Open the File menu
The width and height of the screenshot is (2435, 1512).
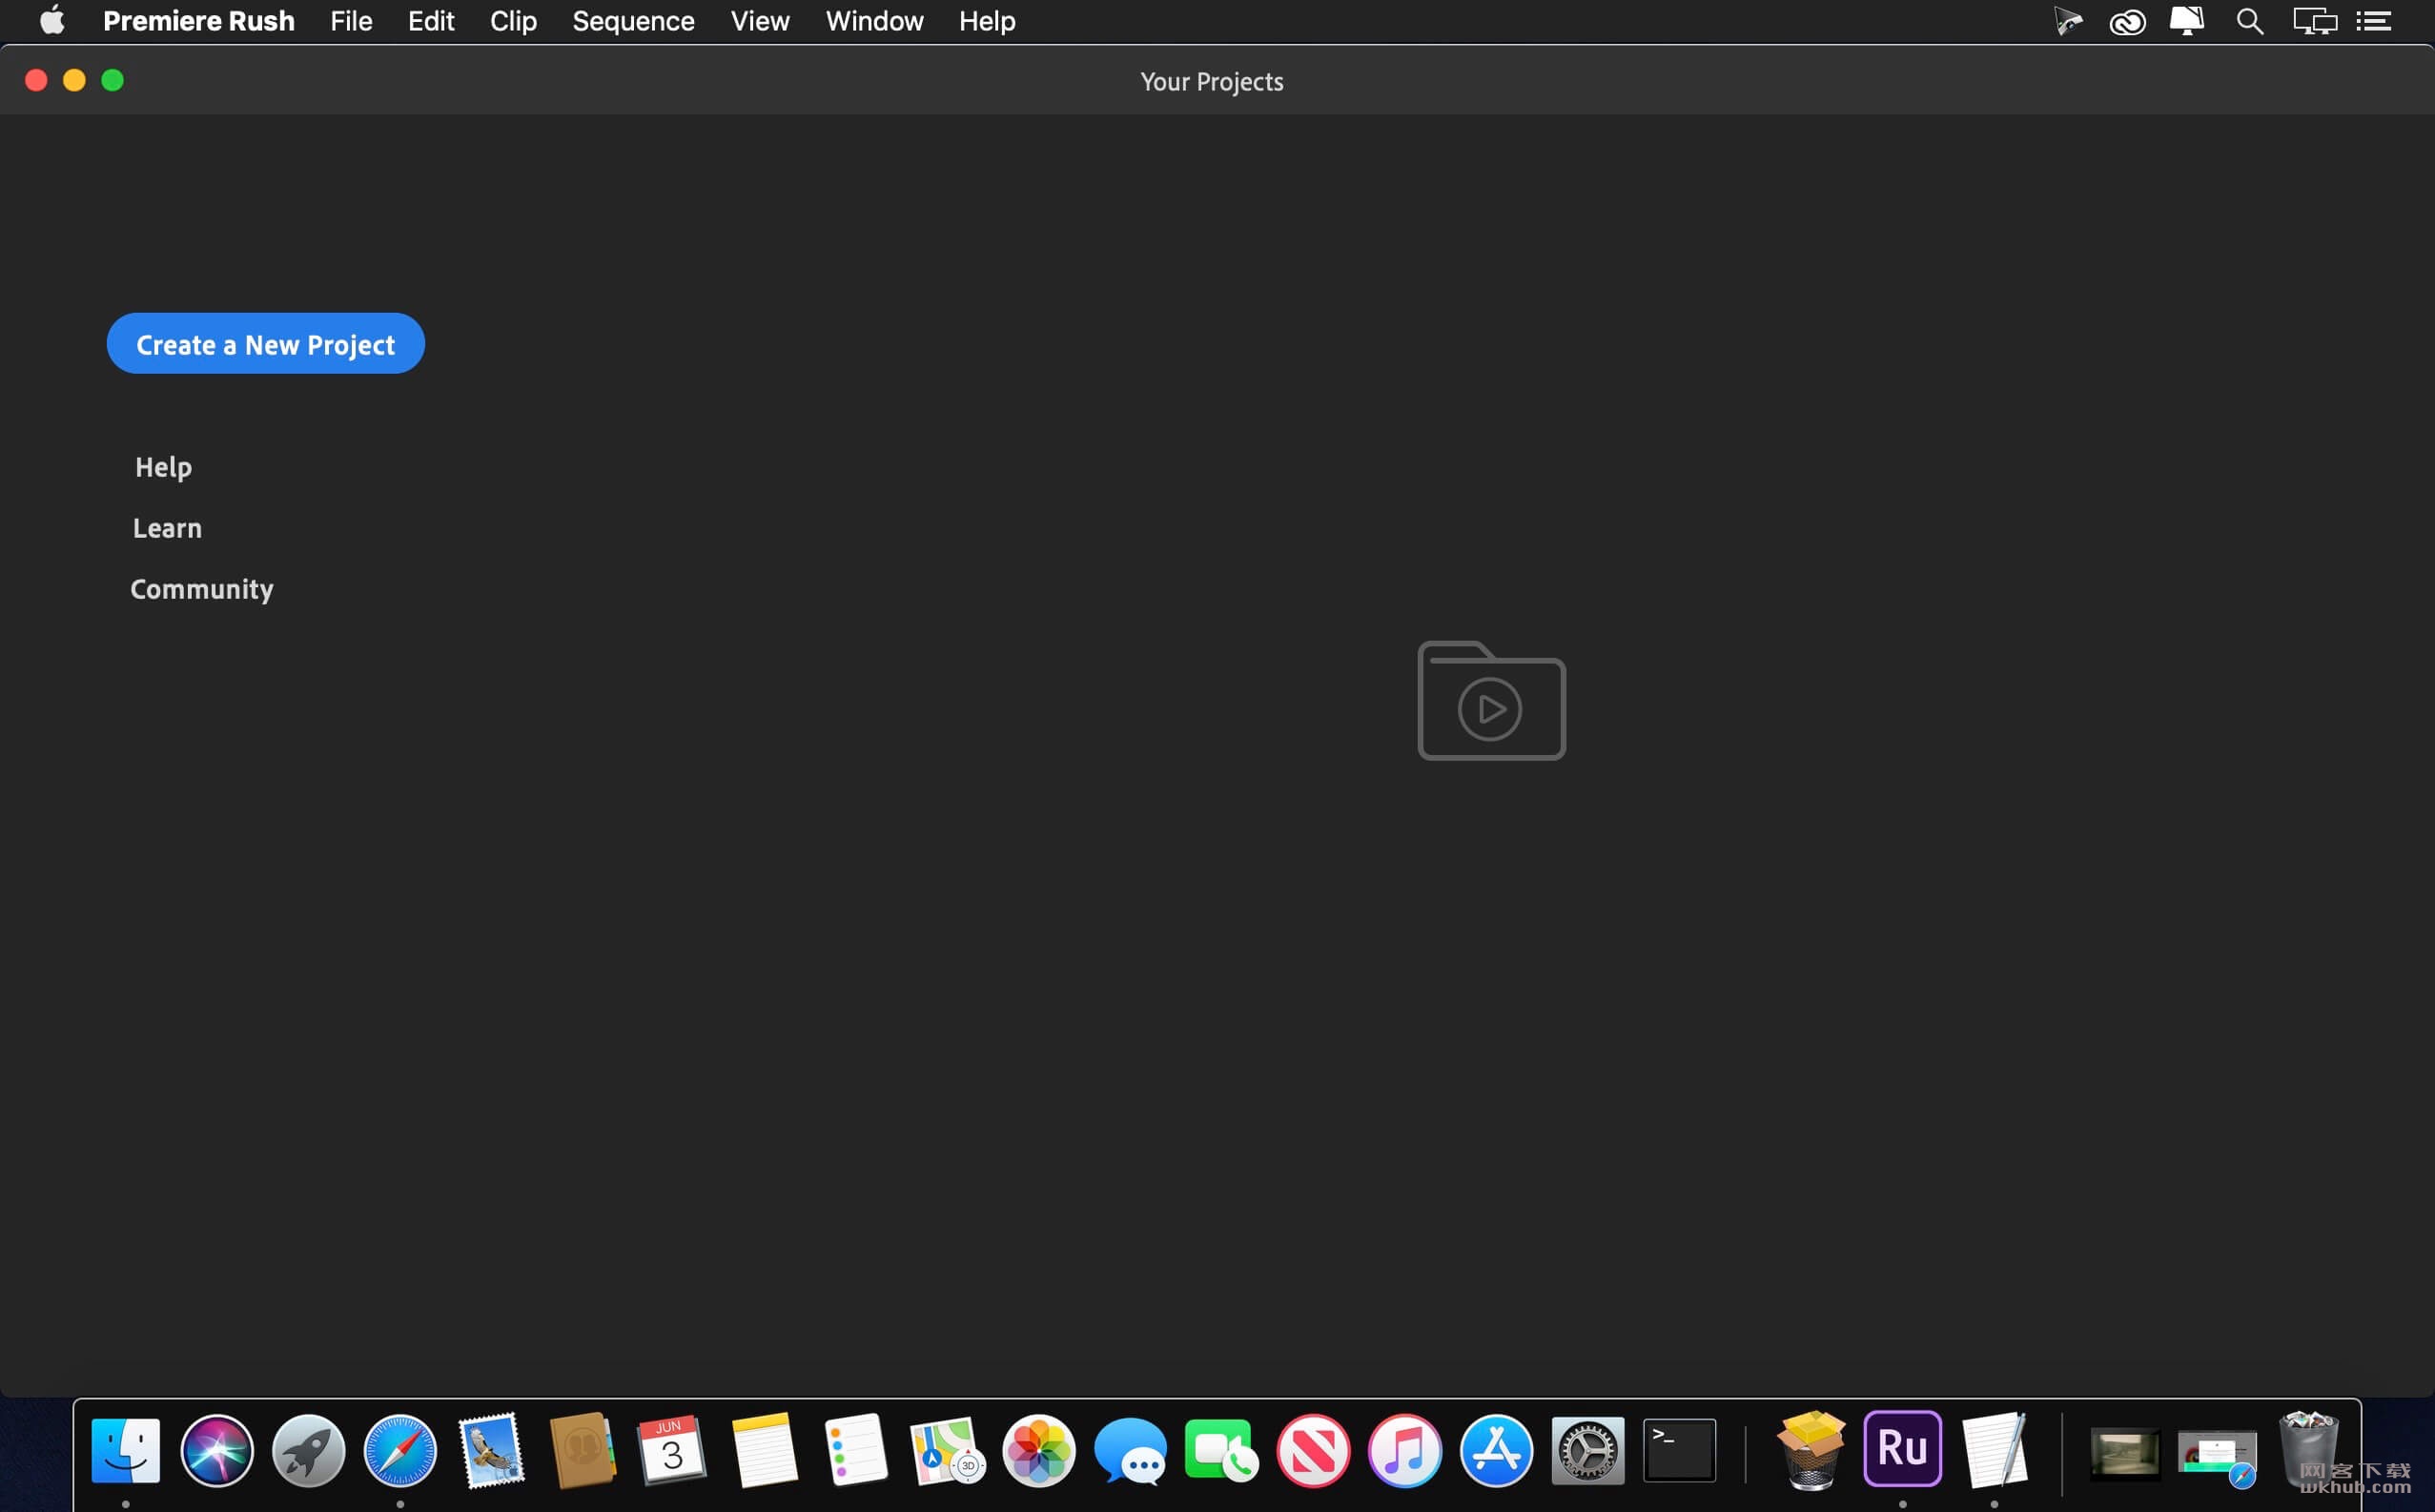(x=351, y=21)
